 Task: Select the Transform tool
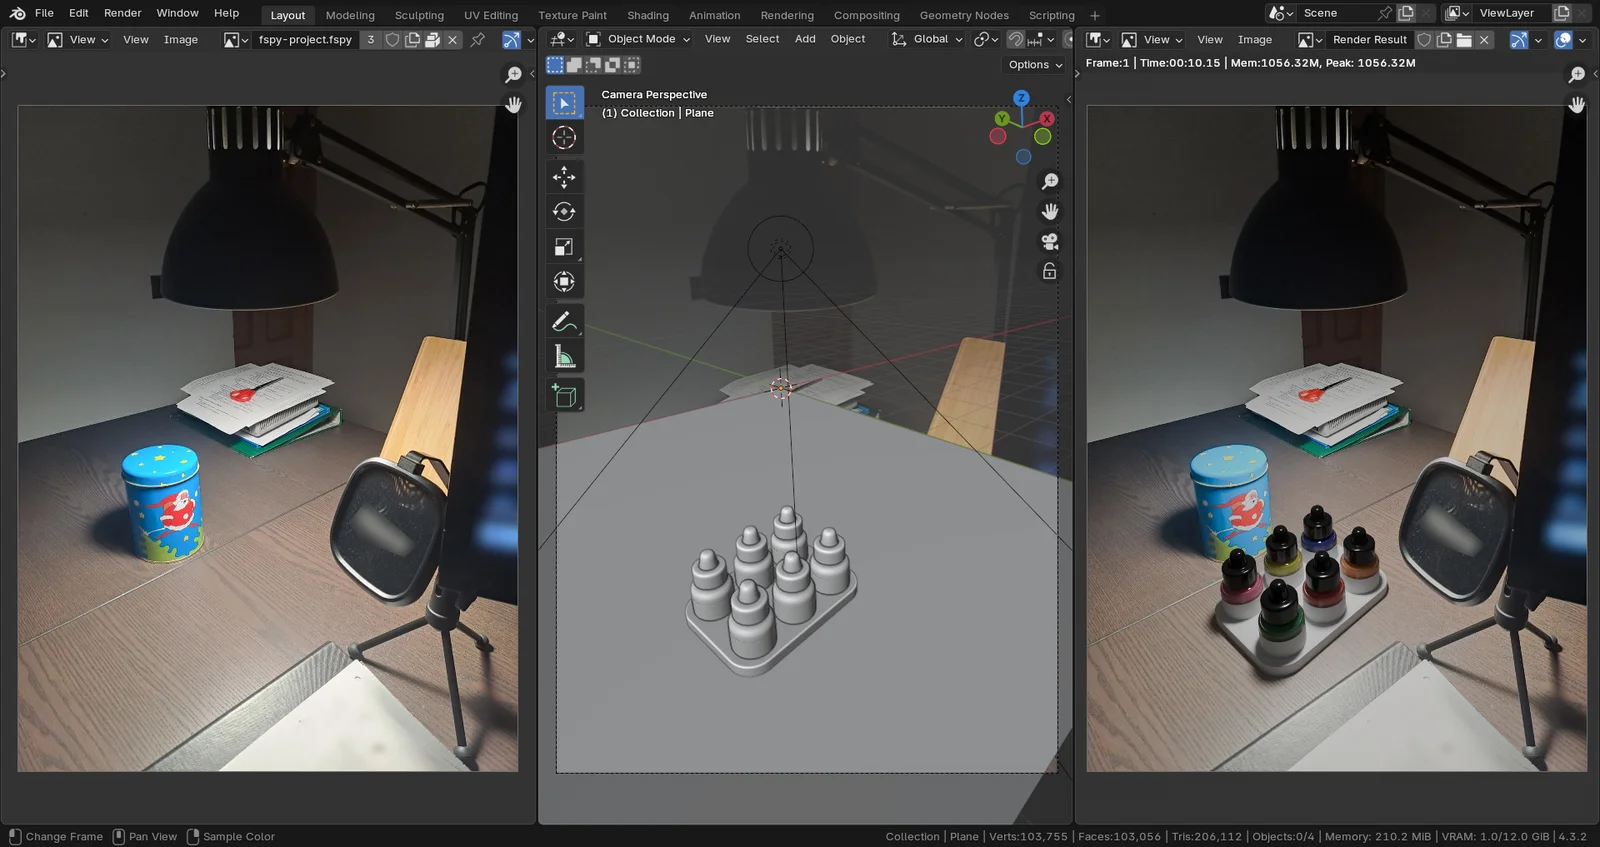coord(564,282)
